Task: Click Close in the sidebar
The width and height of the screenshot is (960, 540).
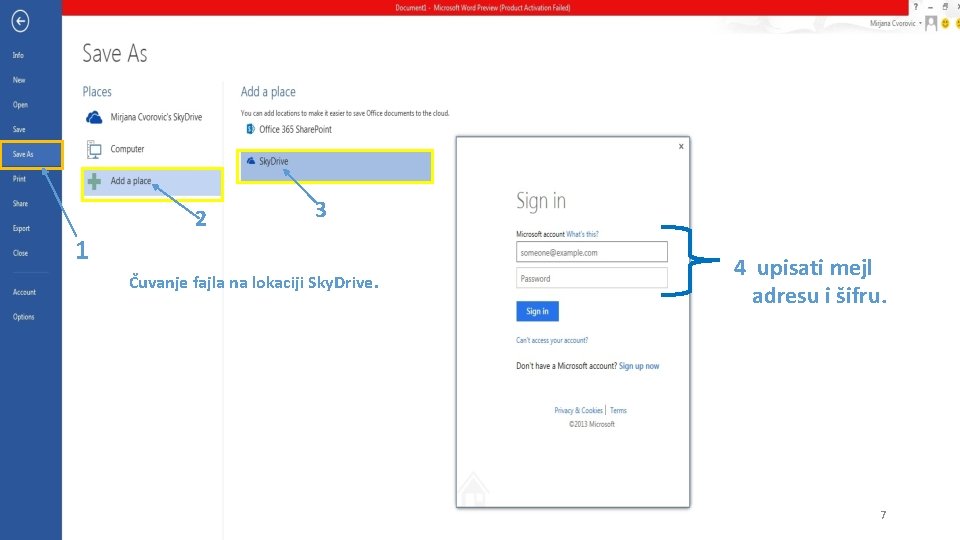Action: [x=20, y=253]
